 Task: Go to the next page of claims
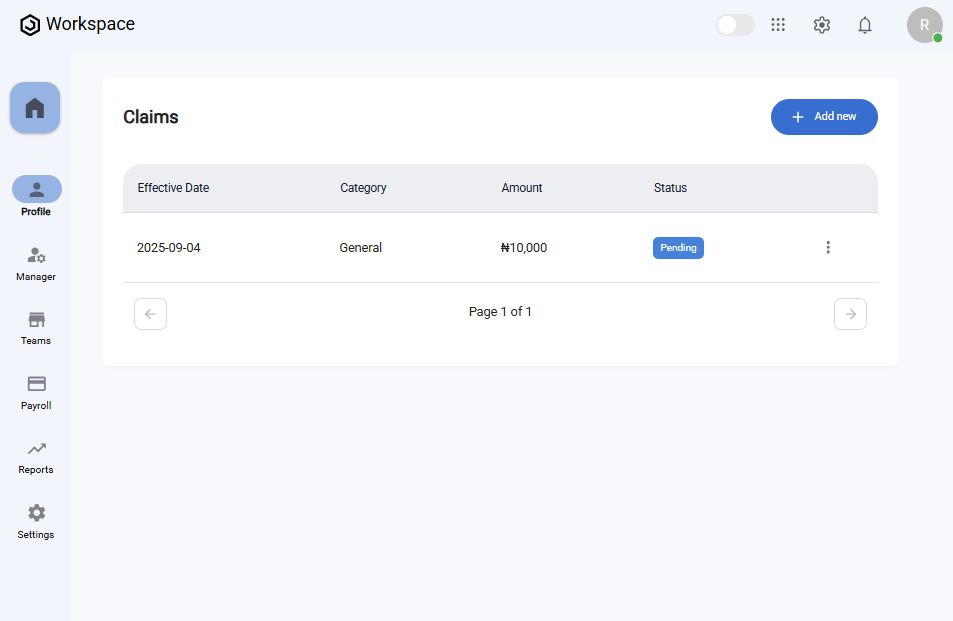click(x=850, y=314)
